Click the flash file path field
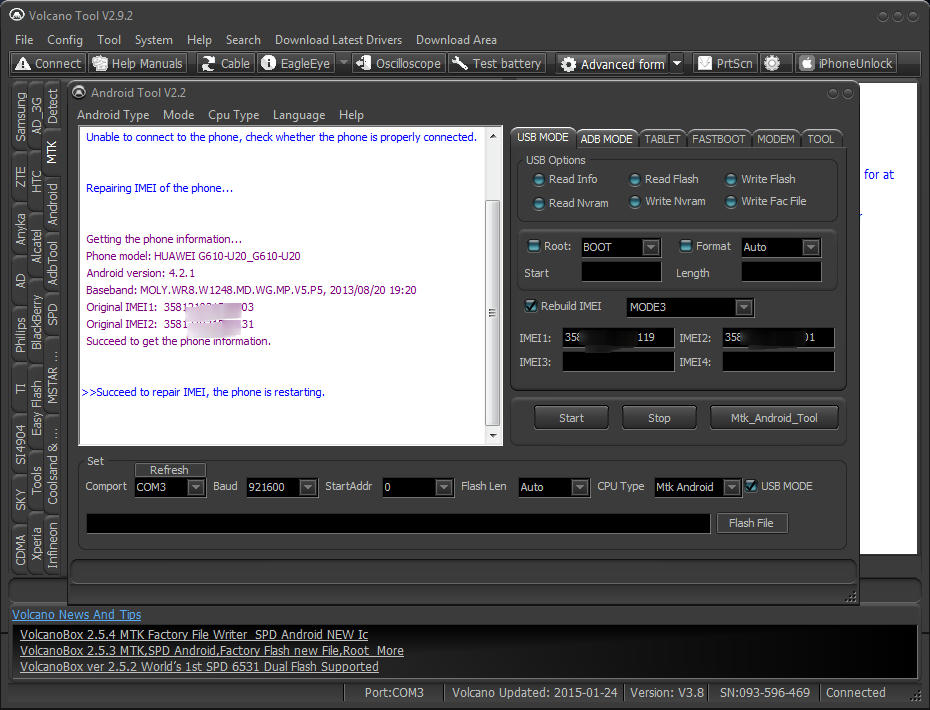This screenshot has height=710, width=930. coord(398,523)
